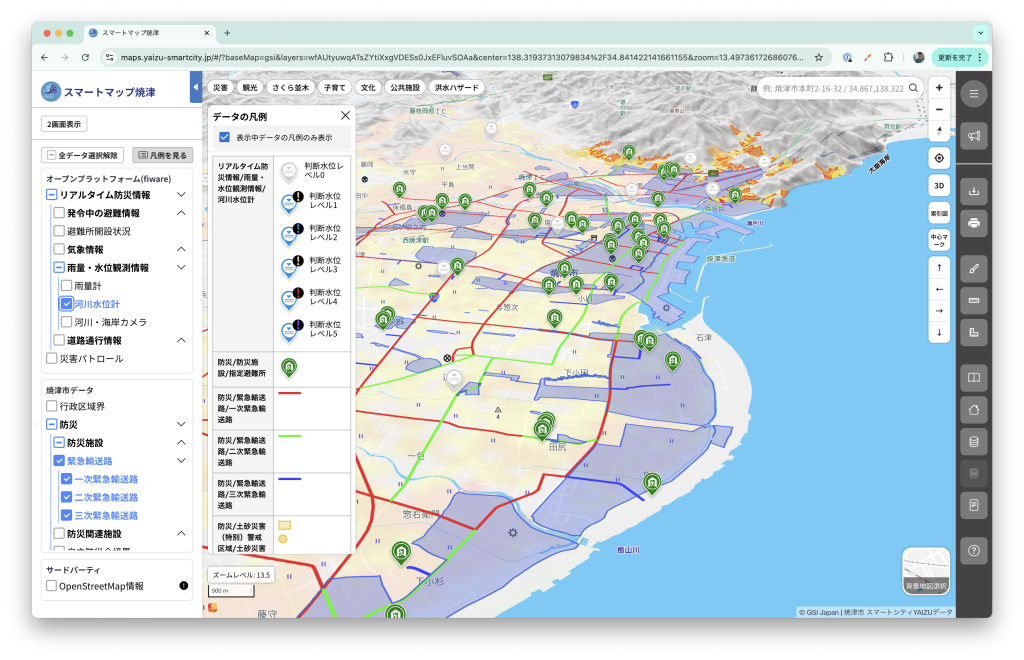Zoom in on the map with the plus icon

coord(938,88)
